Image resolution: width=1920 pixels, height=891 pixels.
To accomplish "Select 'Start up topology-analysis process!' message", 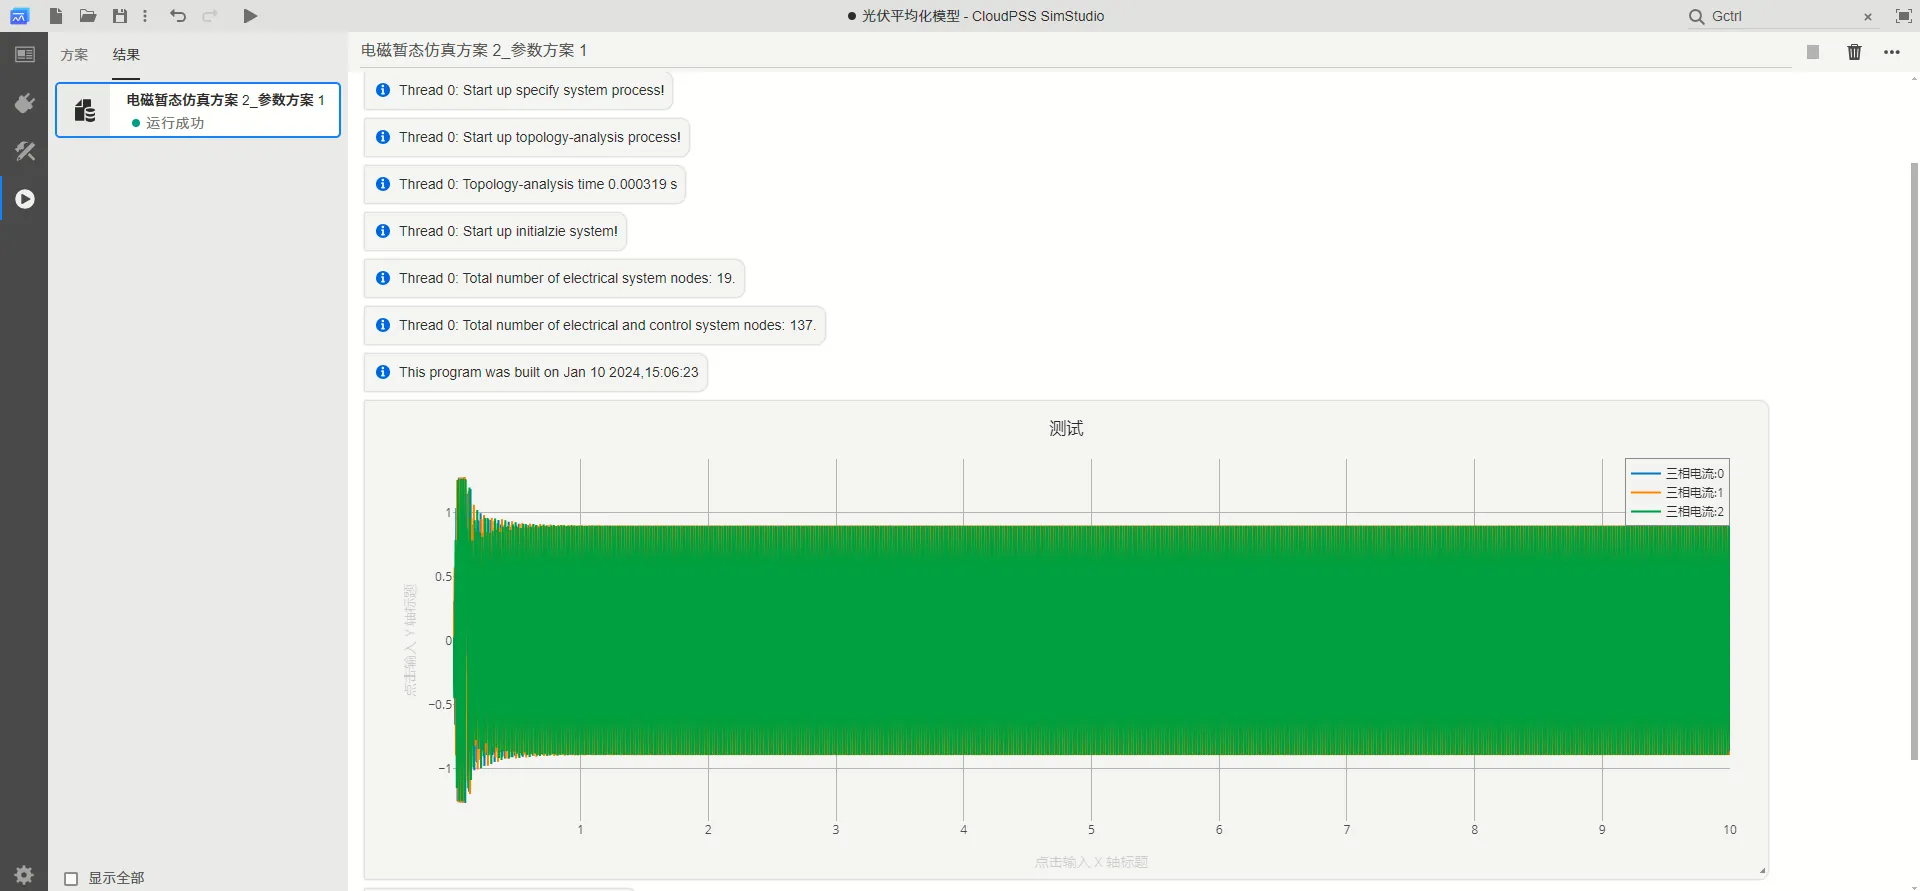I will (526, 137).
